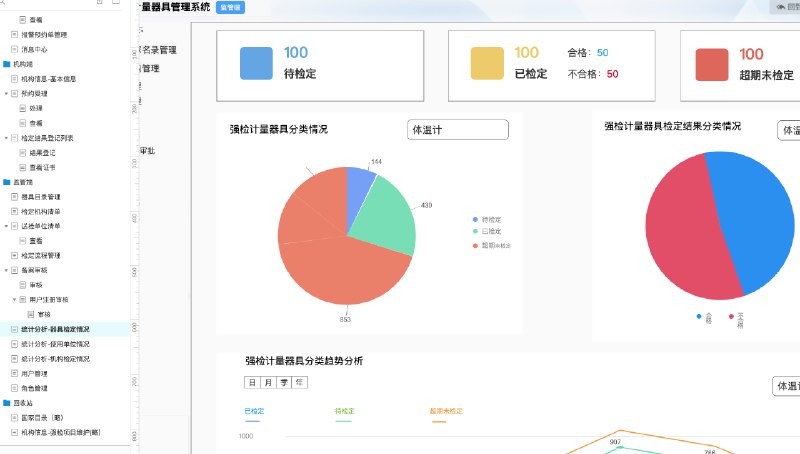800x454 pixels.
Task: Open 审核 page icon under 备案审核
Action: [22, 285]
